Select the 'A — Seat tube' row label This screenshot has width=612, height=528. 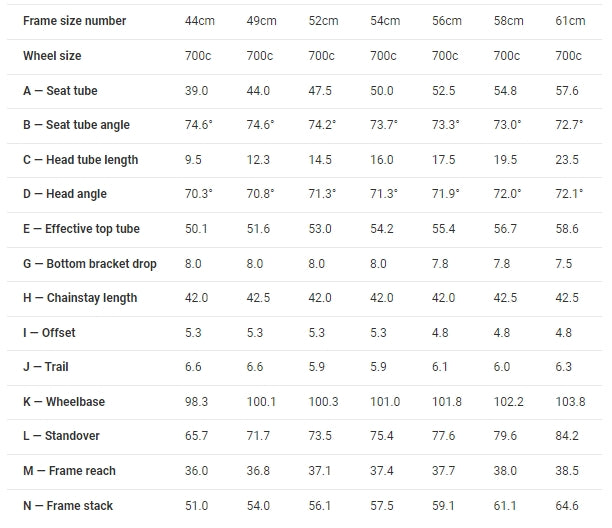coord(60,91)
